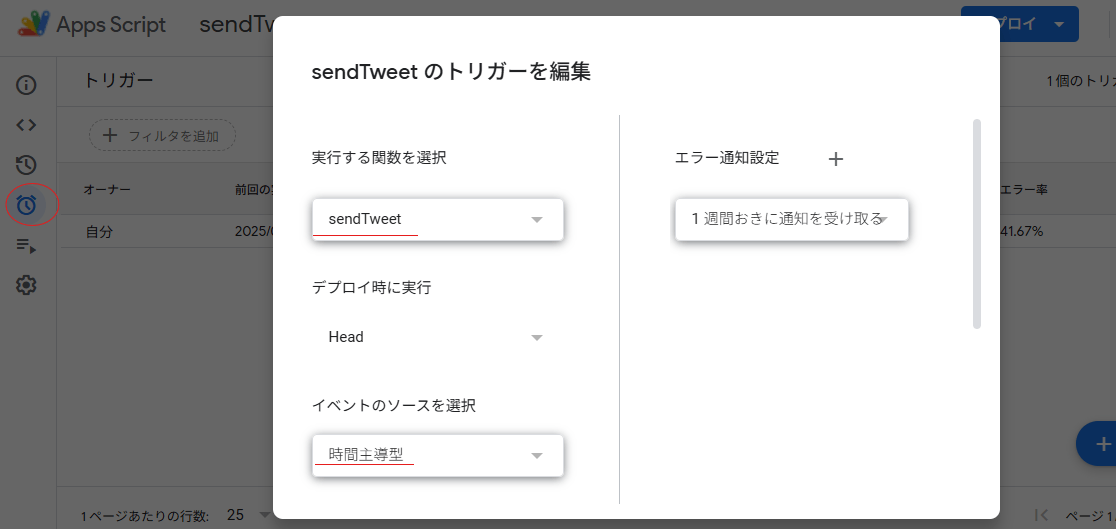Open the Executions list icon

[26, 246]
